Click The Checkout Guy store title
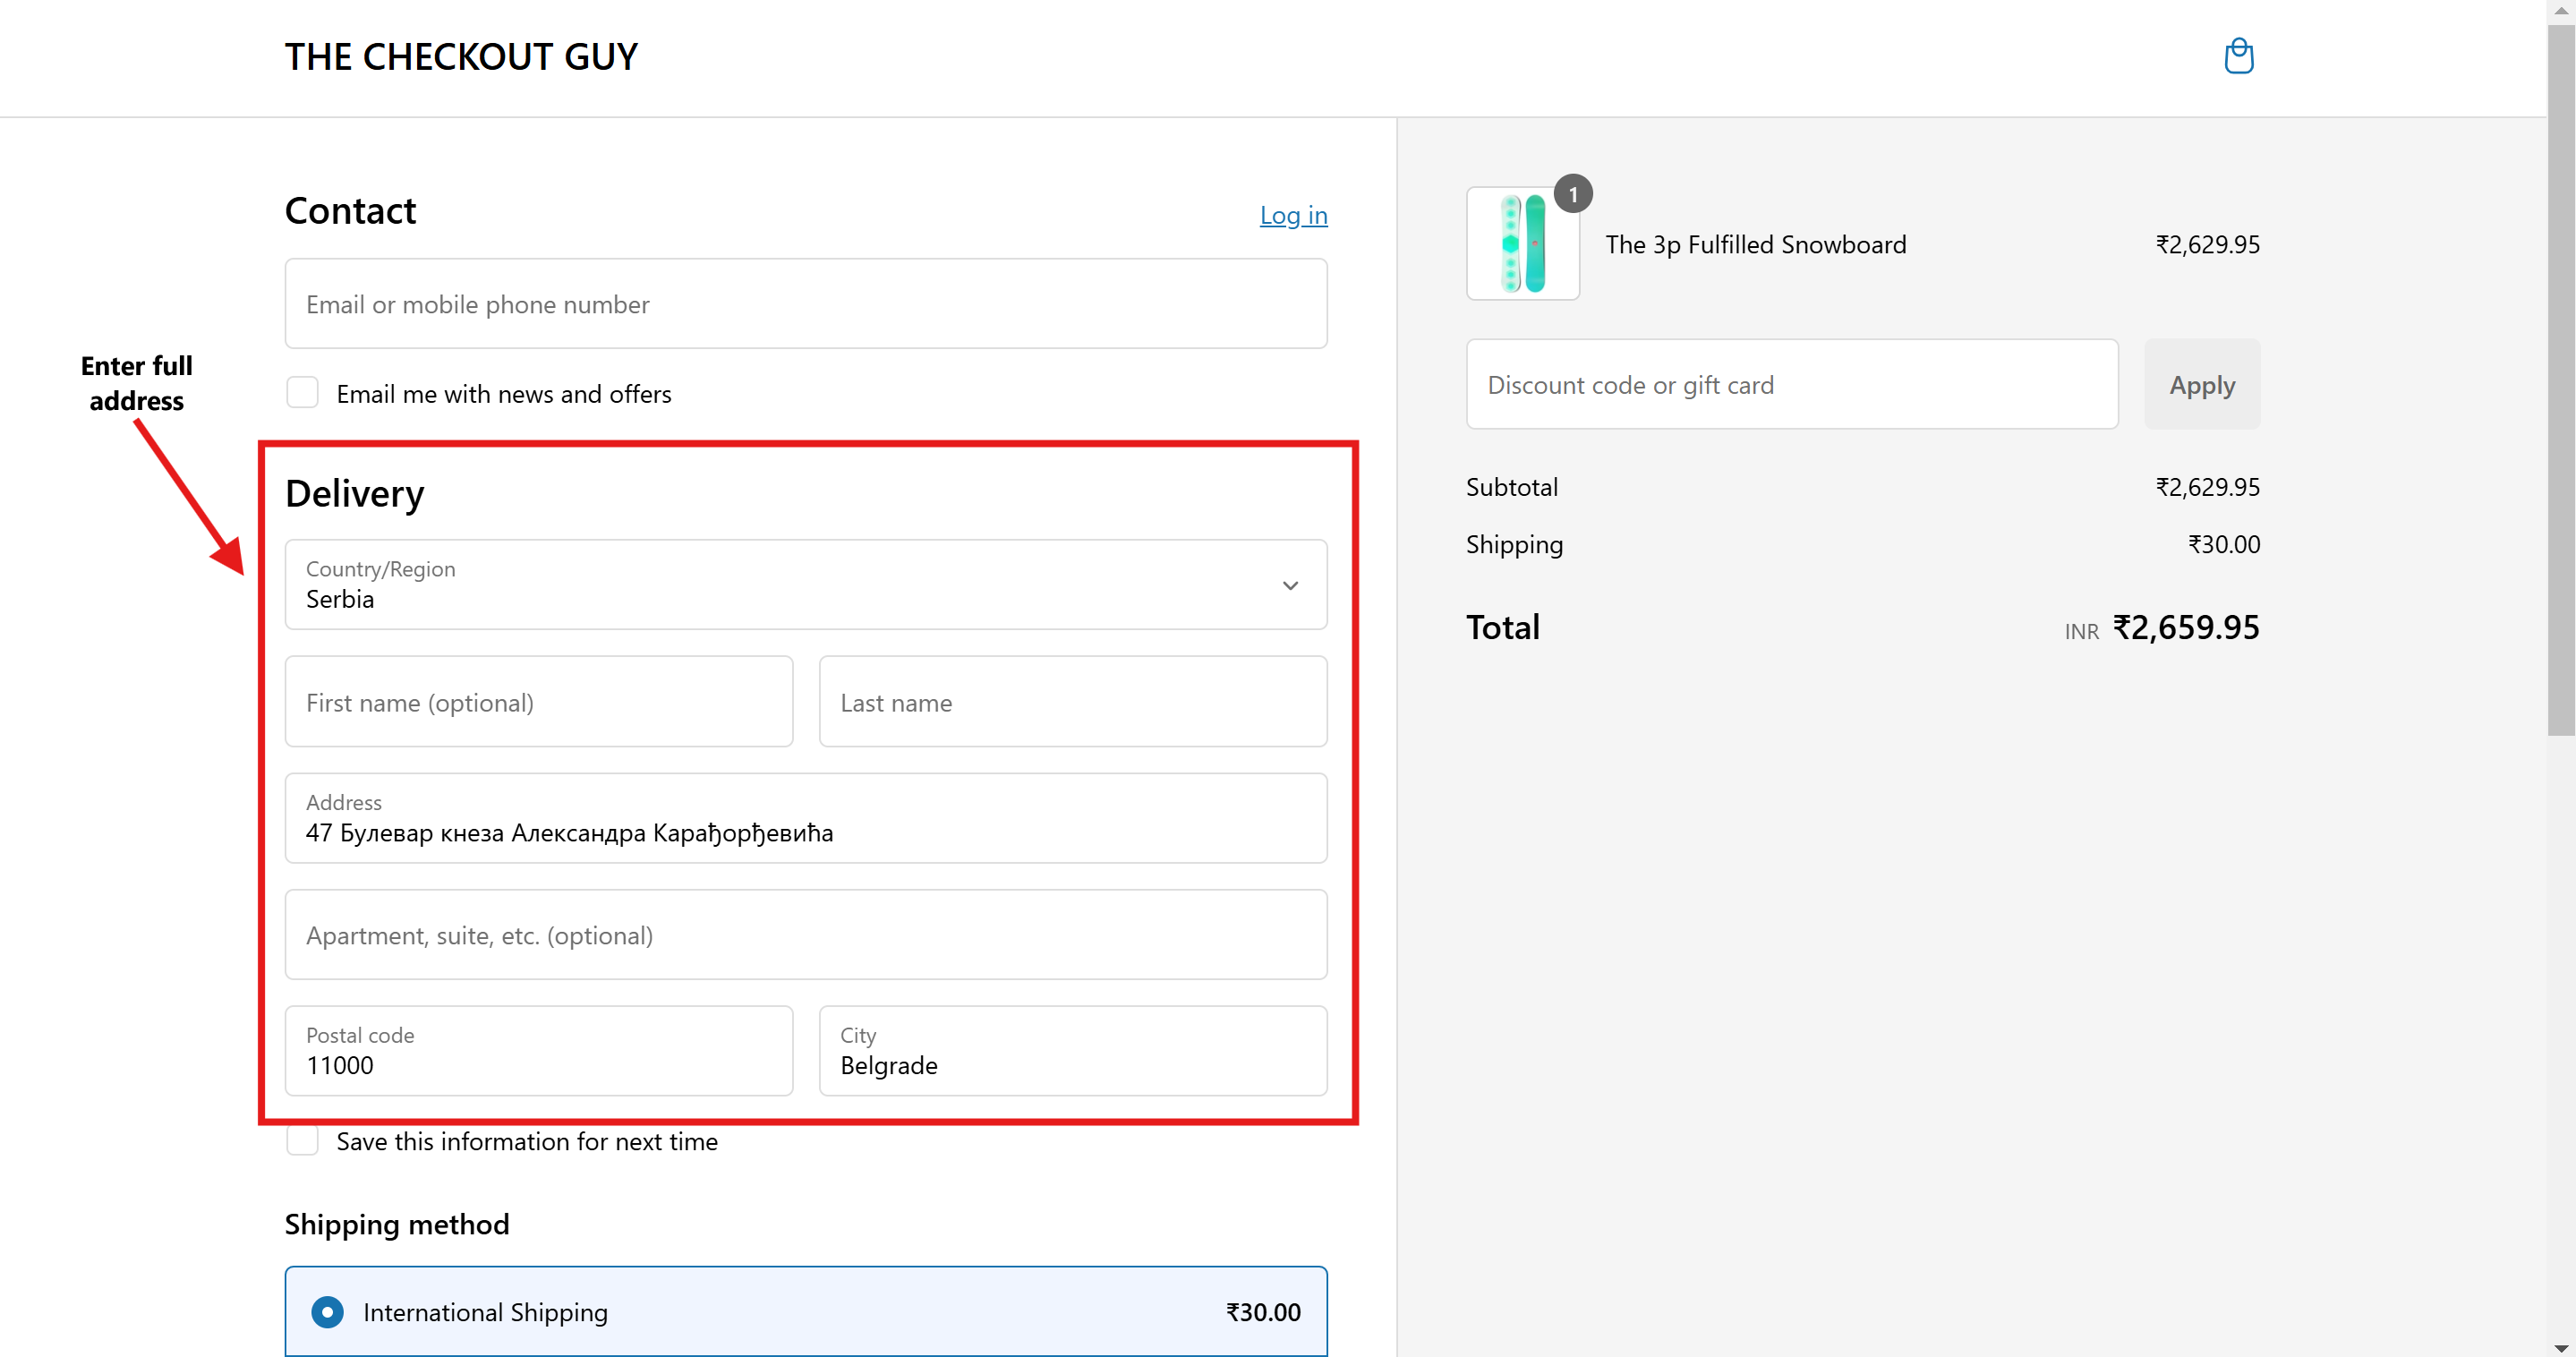The width and height of the screenshot is (2576, 1357). (x=461, y=57)
